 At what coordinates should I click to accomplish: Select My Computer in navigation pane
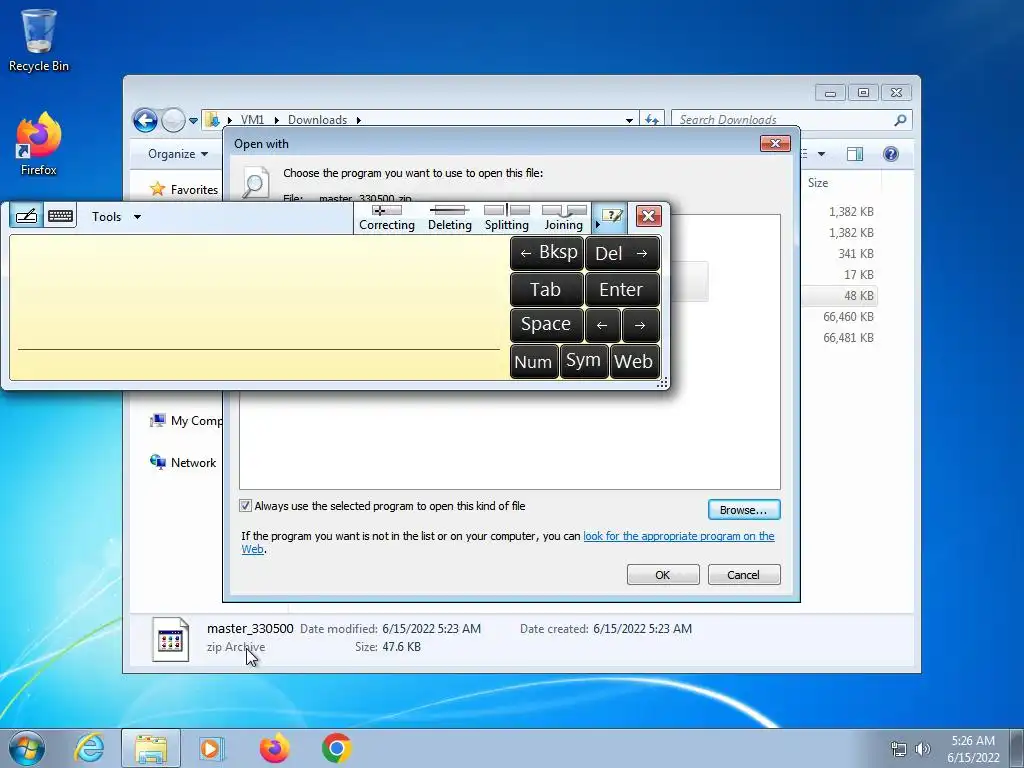tap(187, 421)
